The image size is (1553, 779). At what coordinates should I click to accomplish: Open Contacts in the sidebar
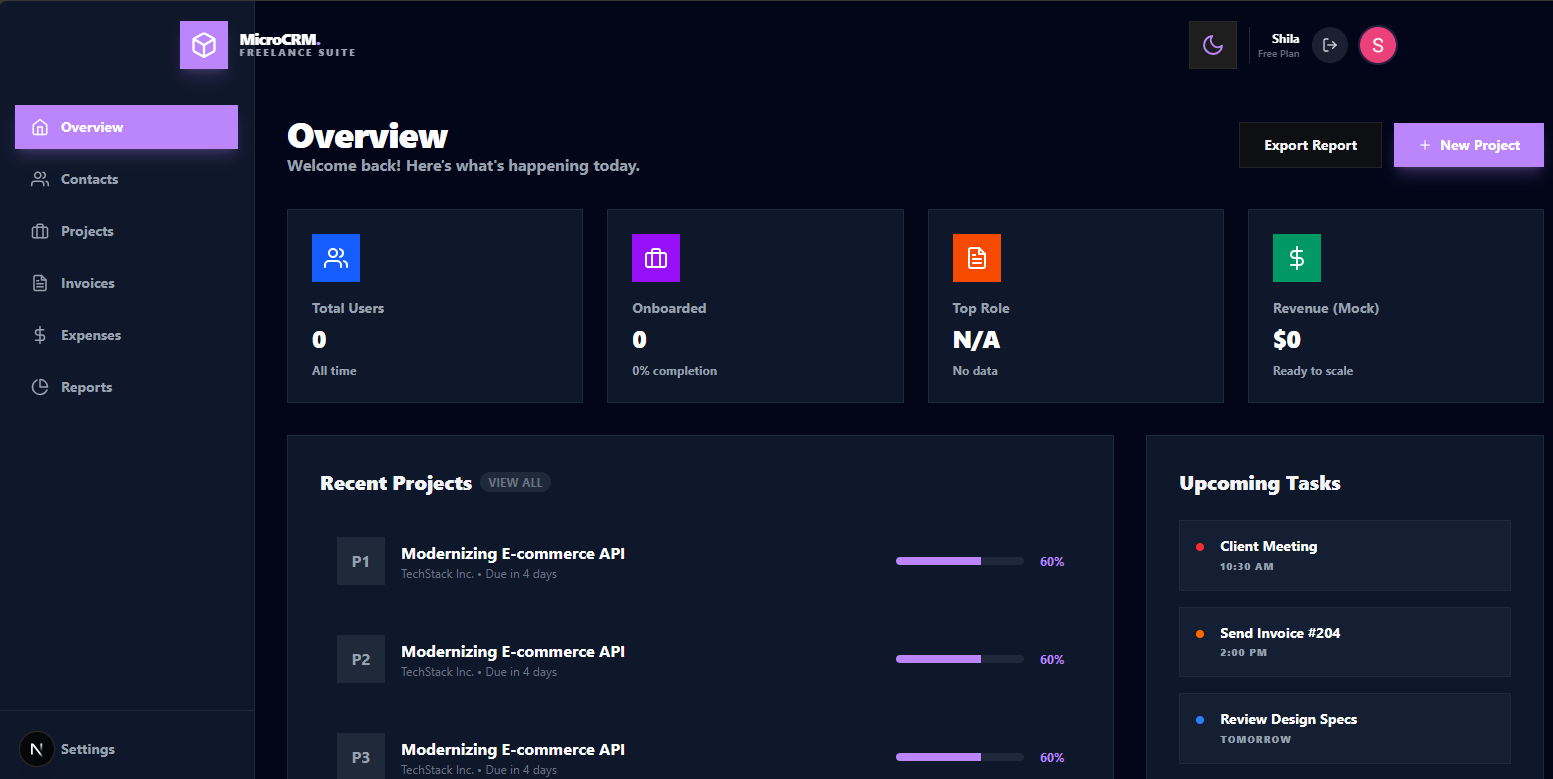click(x=89, y=179)
